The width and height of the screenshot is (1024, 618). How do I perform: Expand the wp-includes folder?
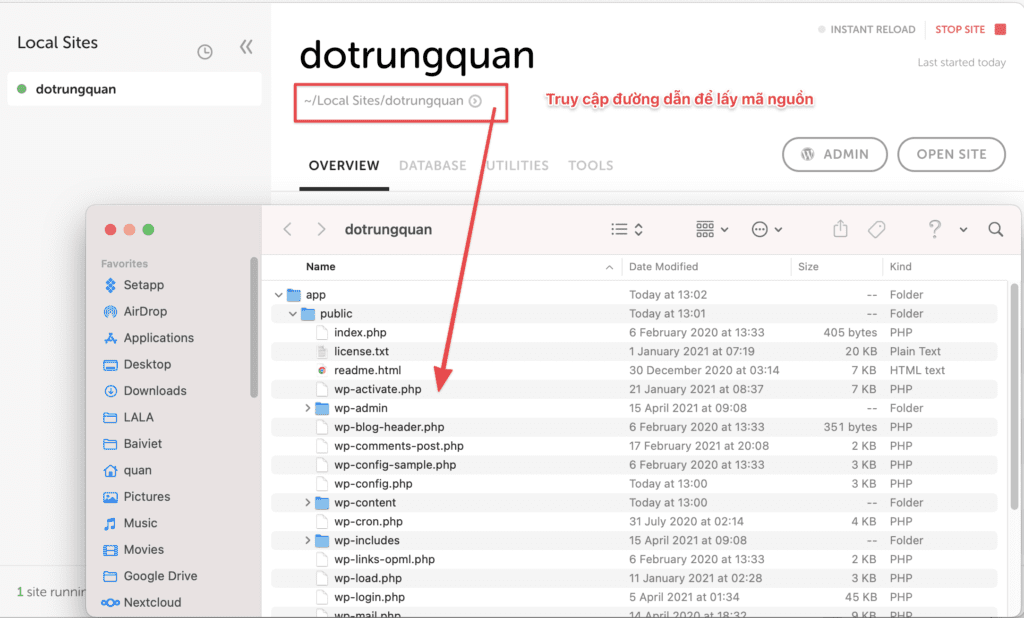pyautogui.click(x=308, y=541)
